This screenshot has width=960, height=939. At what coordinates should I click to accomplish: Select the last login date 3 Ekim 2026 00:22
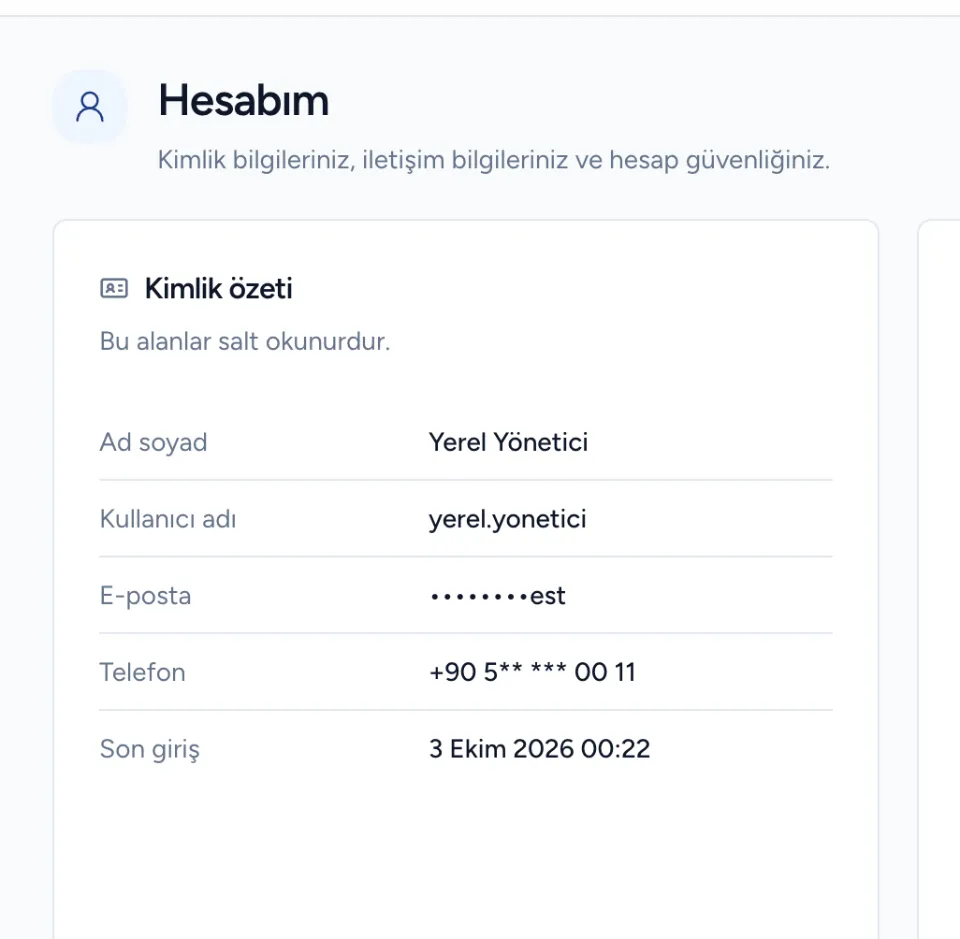point(539,749)
